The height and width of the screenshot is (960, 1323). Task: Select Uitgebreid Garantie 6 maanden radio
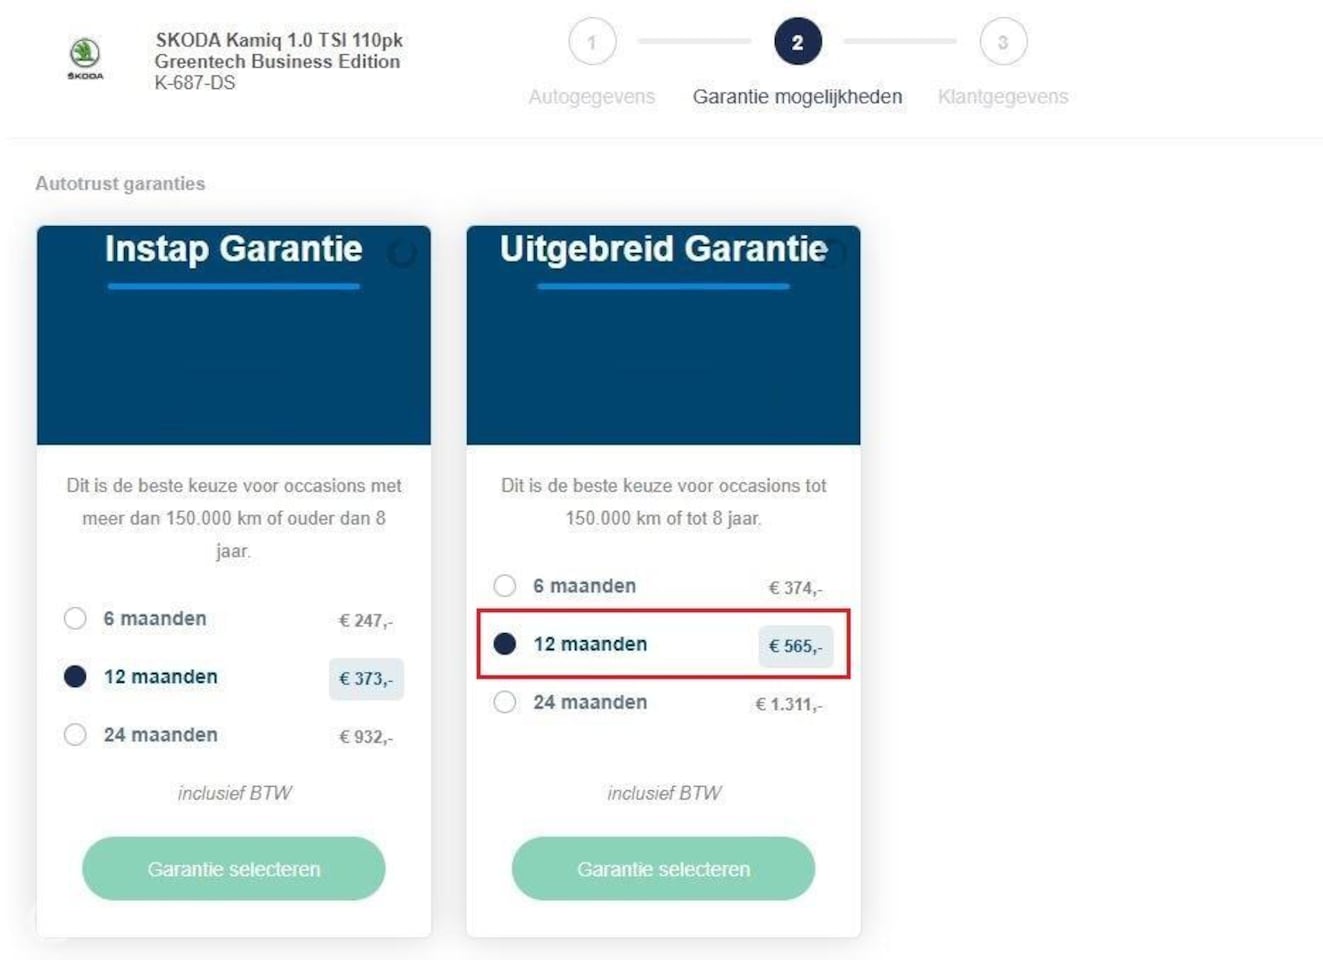(505, 585)
